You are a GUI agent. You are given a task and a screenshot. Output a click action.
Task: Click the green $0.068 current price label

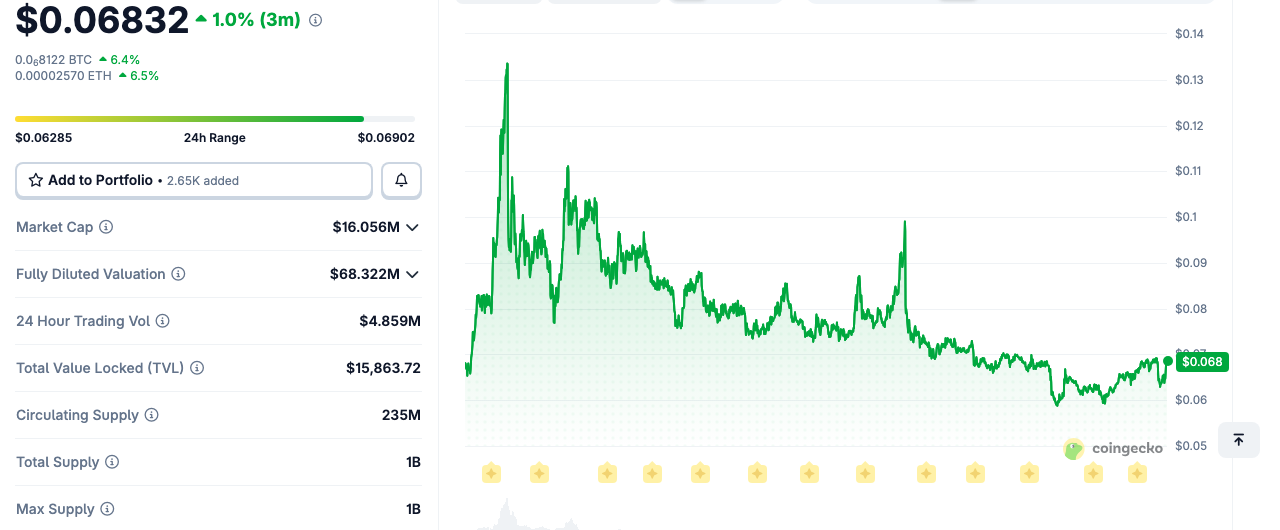point(1202,361)
